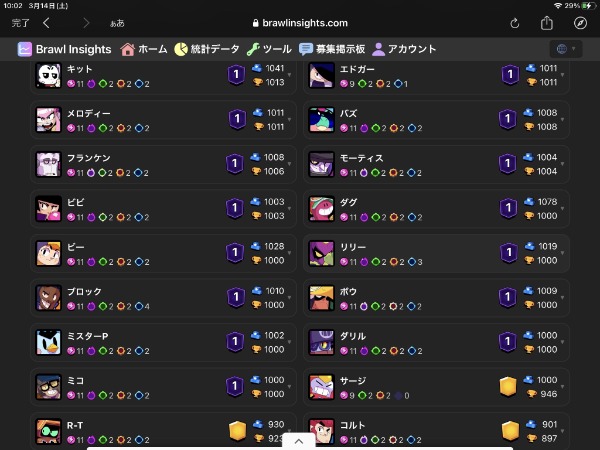Expand the メロディー row dropdown arrow
Viewport: 600px width, 450px height.
289,120
